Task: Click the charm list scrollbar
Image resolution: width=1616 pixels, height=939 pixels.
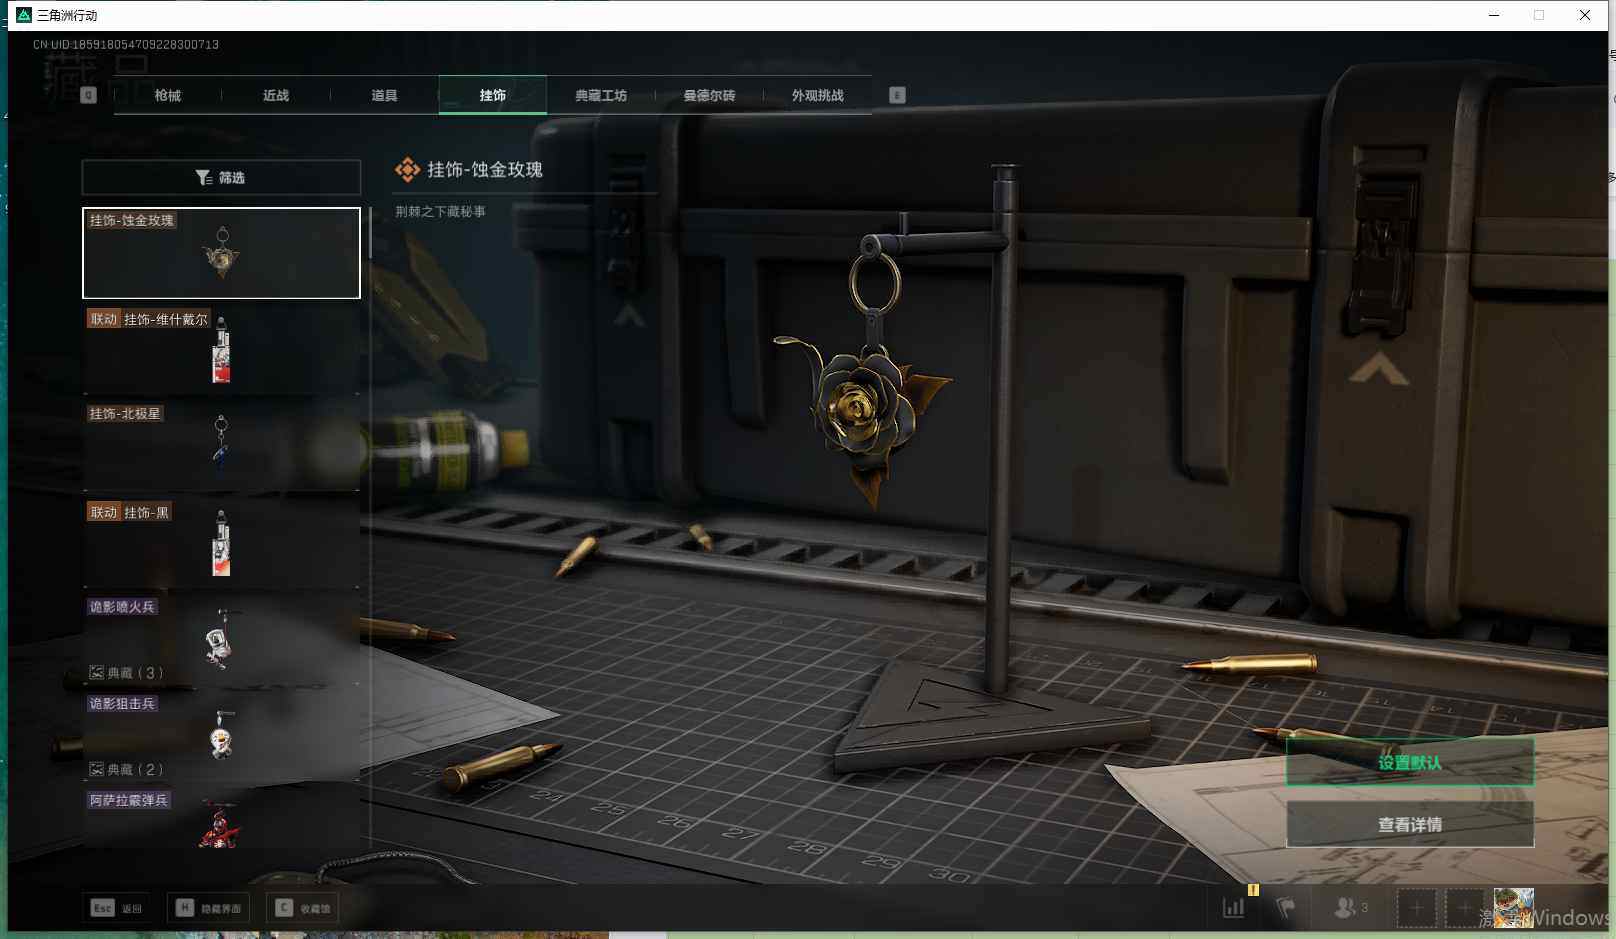Action: pyautogui.click(x=370, y=233)
